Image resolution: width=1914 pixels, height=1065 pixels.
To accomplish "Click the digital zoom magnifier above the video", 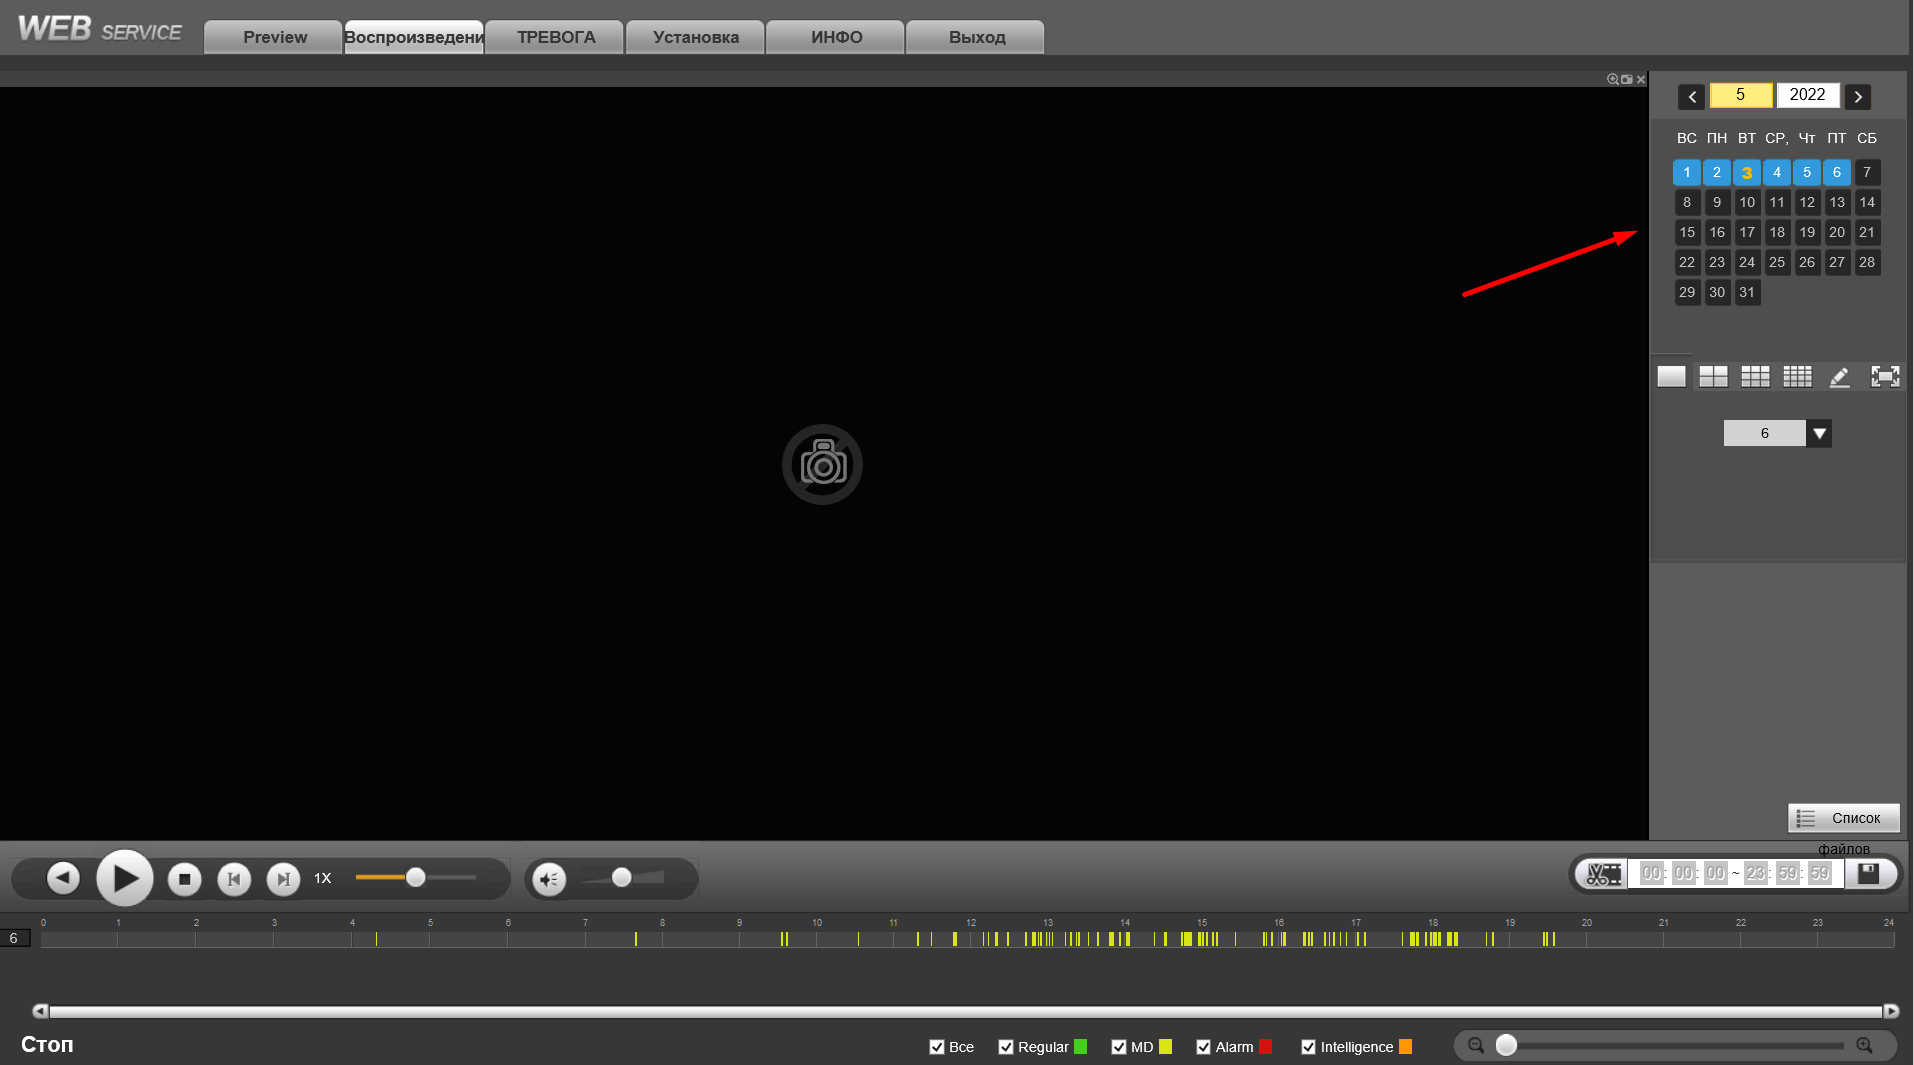I will click(1612, 79).
